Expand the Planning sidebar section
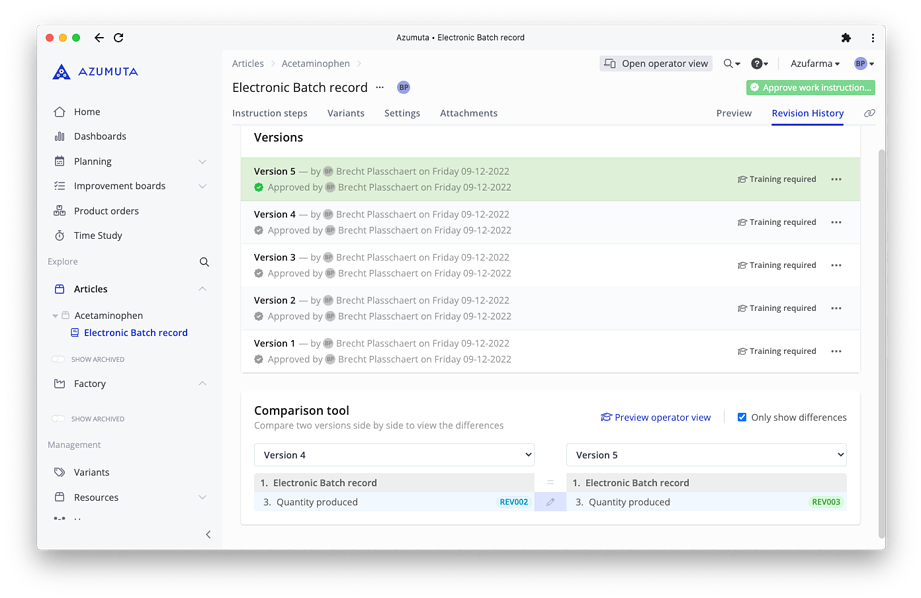 (202, 162)
